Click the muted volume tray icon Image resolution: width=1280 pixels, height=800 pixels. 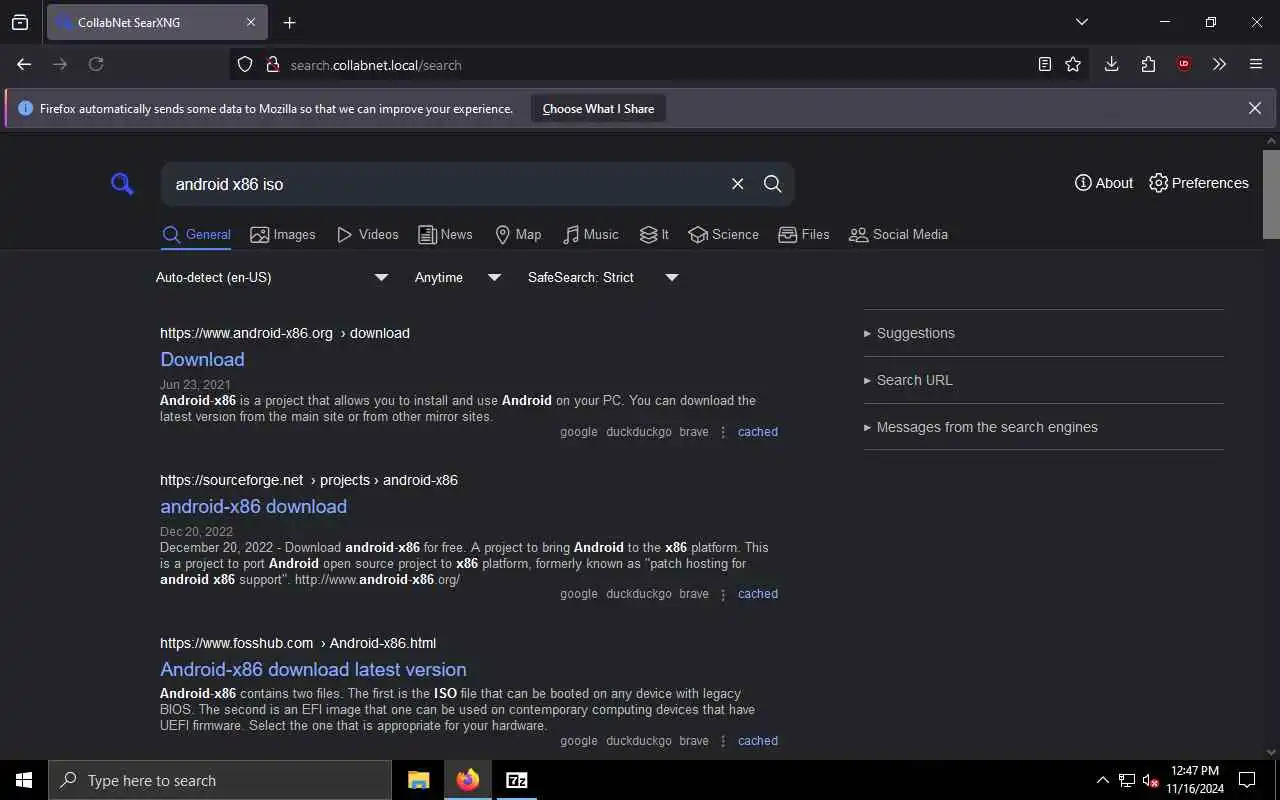click(x=1151, y=780)
